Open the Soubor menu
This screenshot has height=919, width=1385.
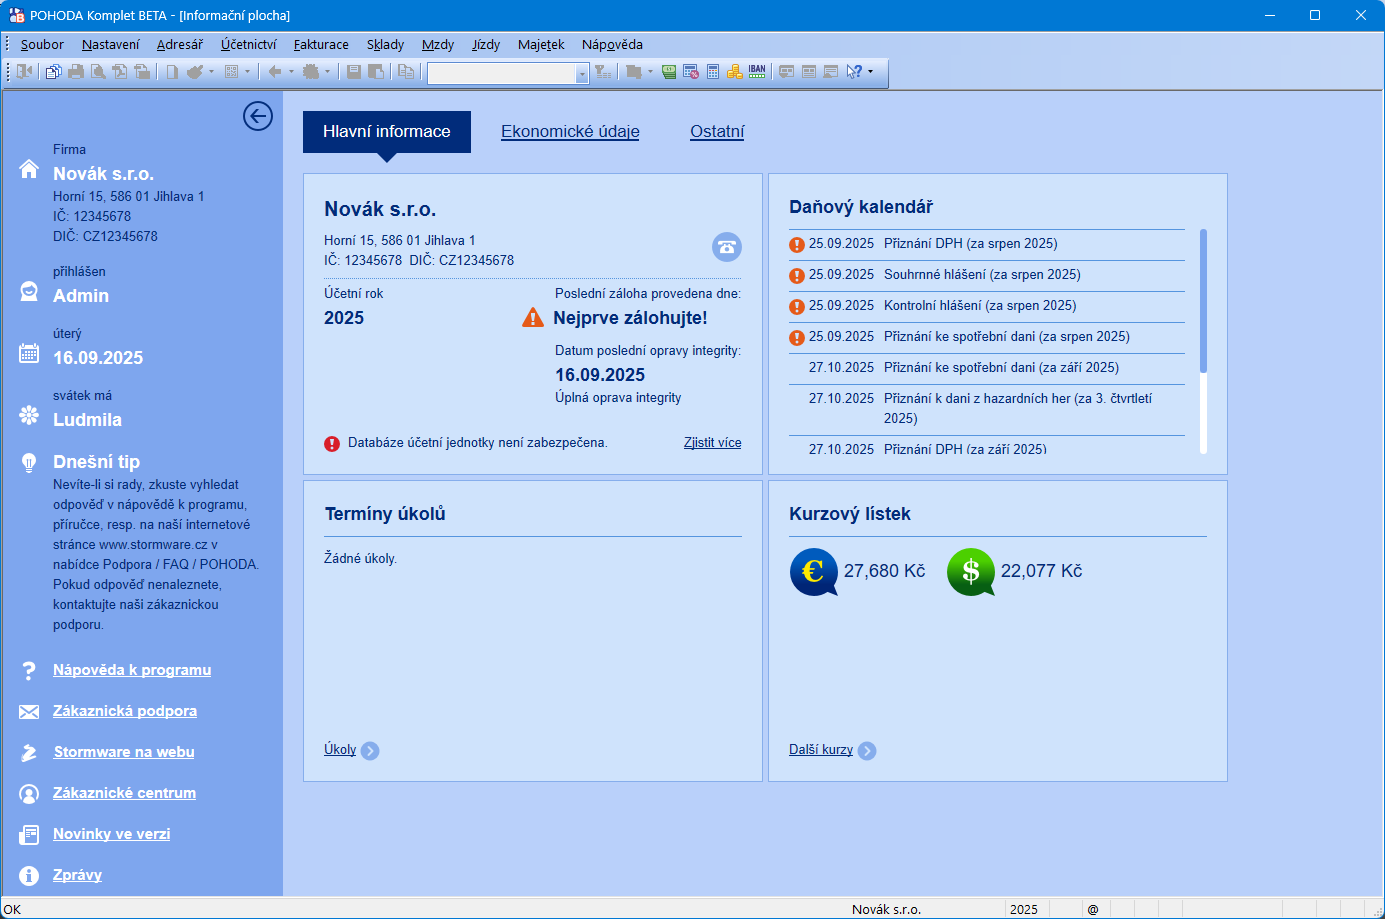pos(42,44)
